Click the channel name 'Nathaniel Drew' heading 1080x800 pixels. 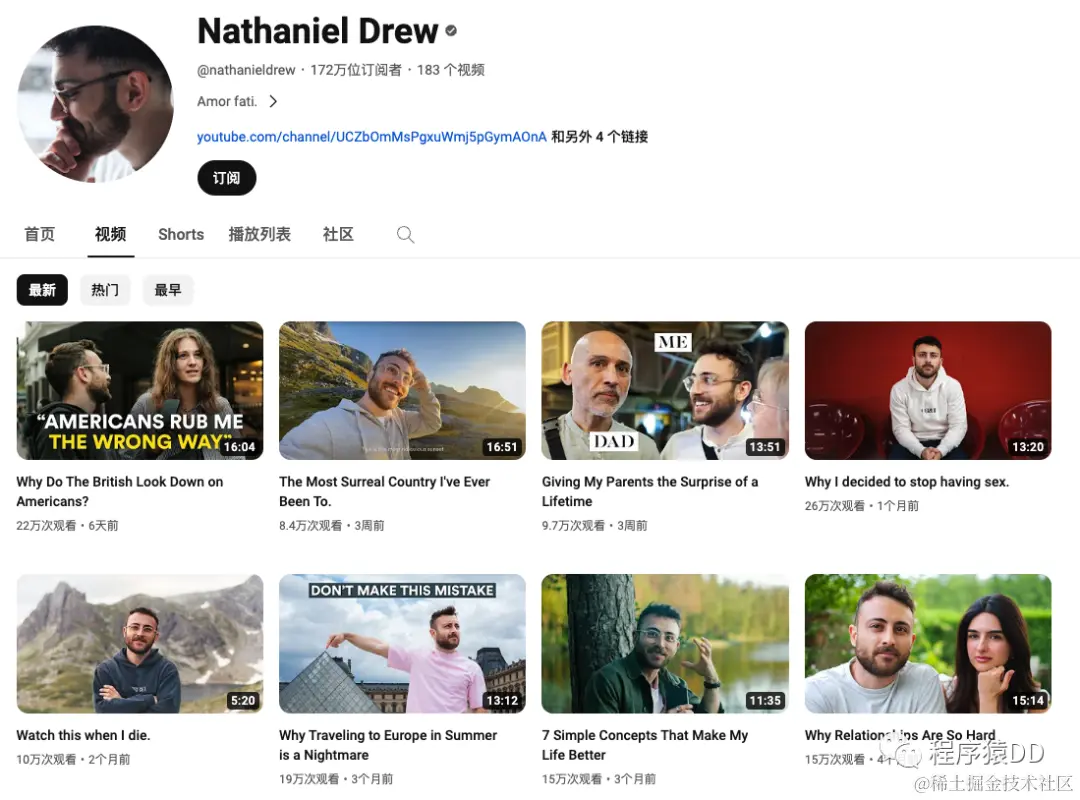pos(318,31)
